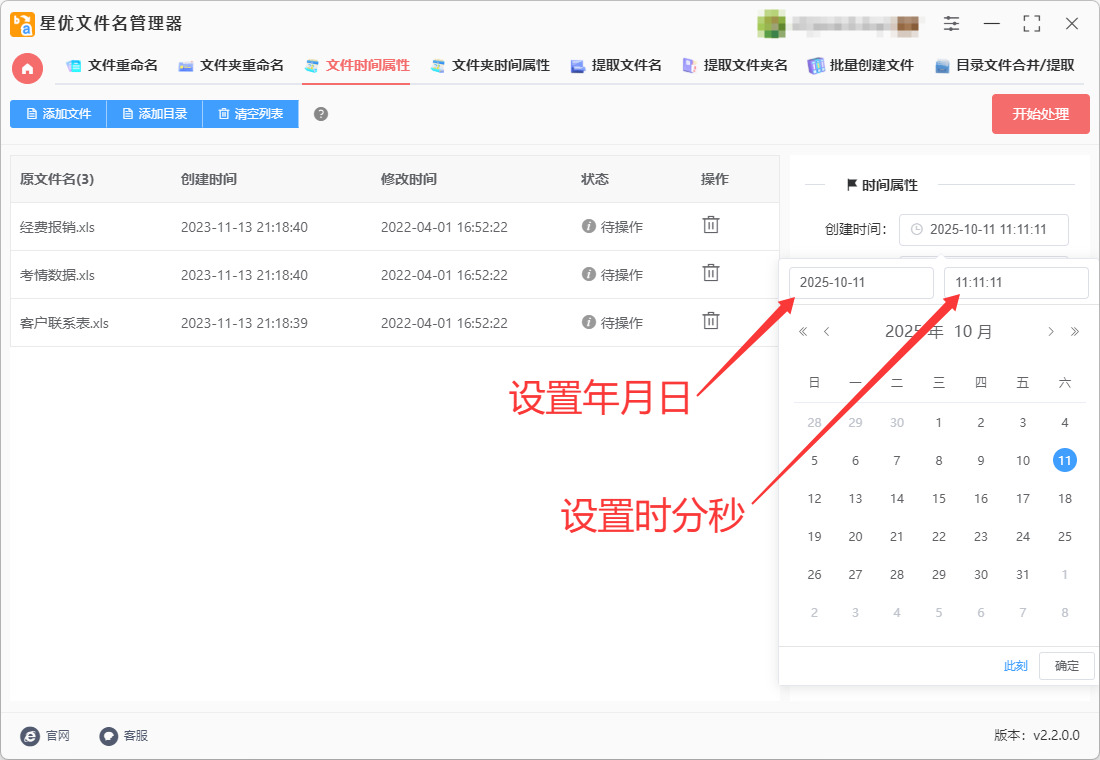Screen dimensions: 1100x760
Task: Click the time input showing 11:11:11
Action: click(1016, 283)
